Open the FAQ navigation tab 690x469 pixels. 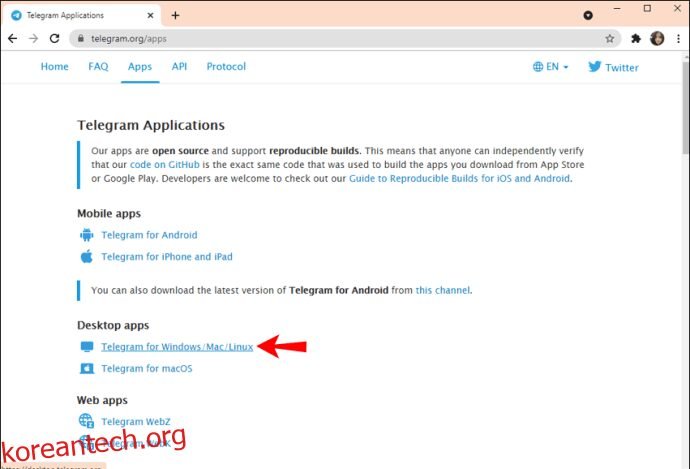(x=98, y=67)
